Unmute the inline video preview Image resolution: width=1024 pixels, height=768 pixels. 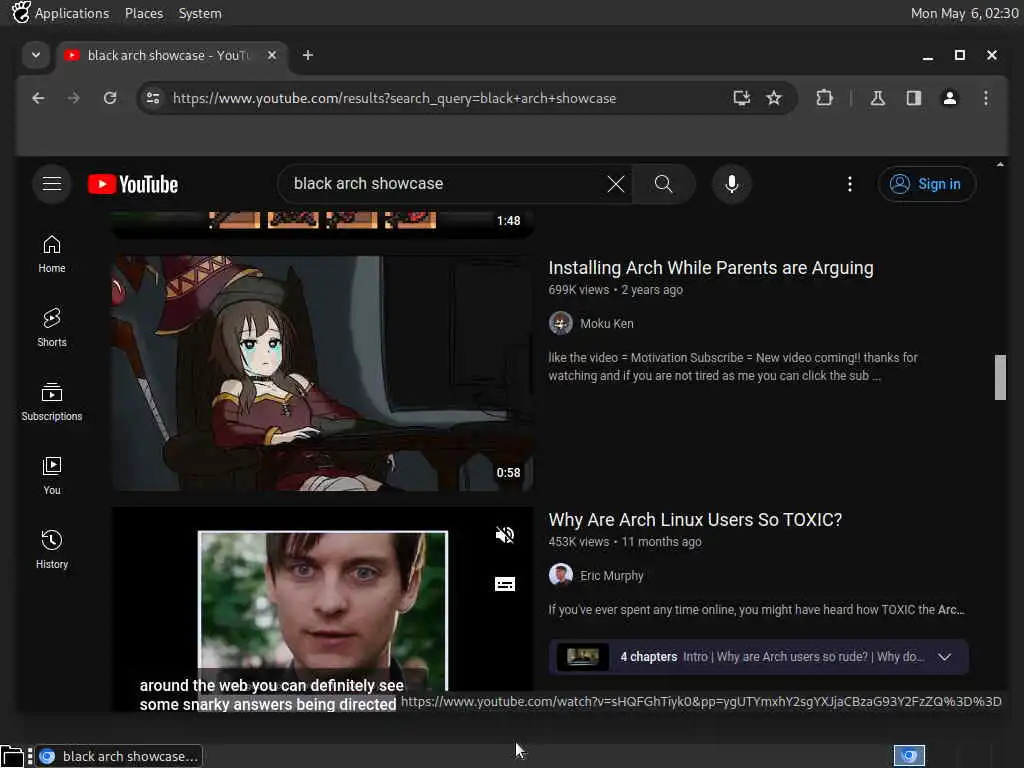point(504,536)
